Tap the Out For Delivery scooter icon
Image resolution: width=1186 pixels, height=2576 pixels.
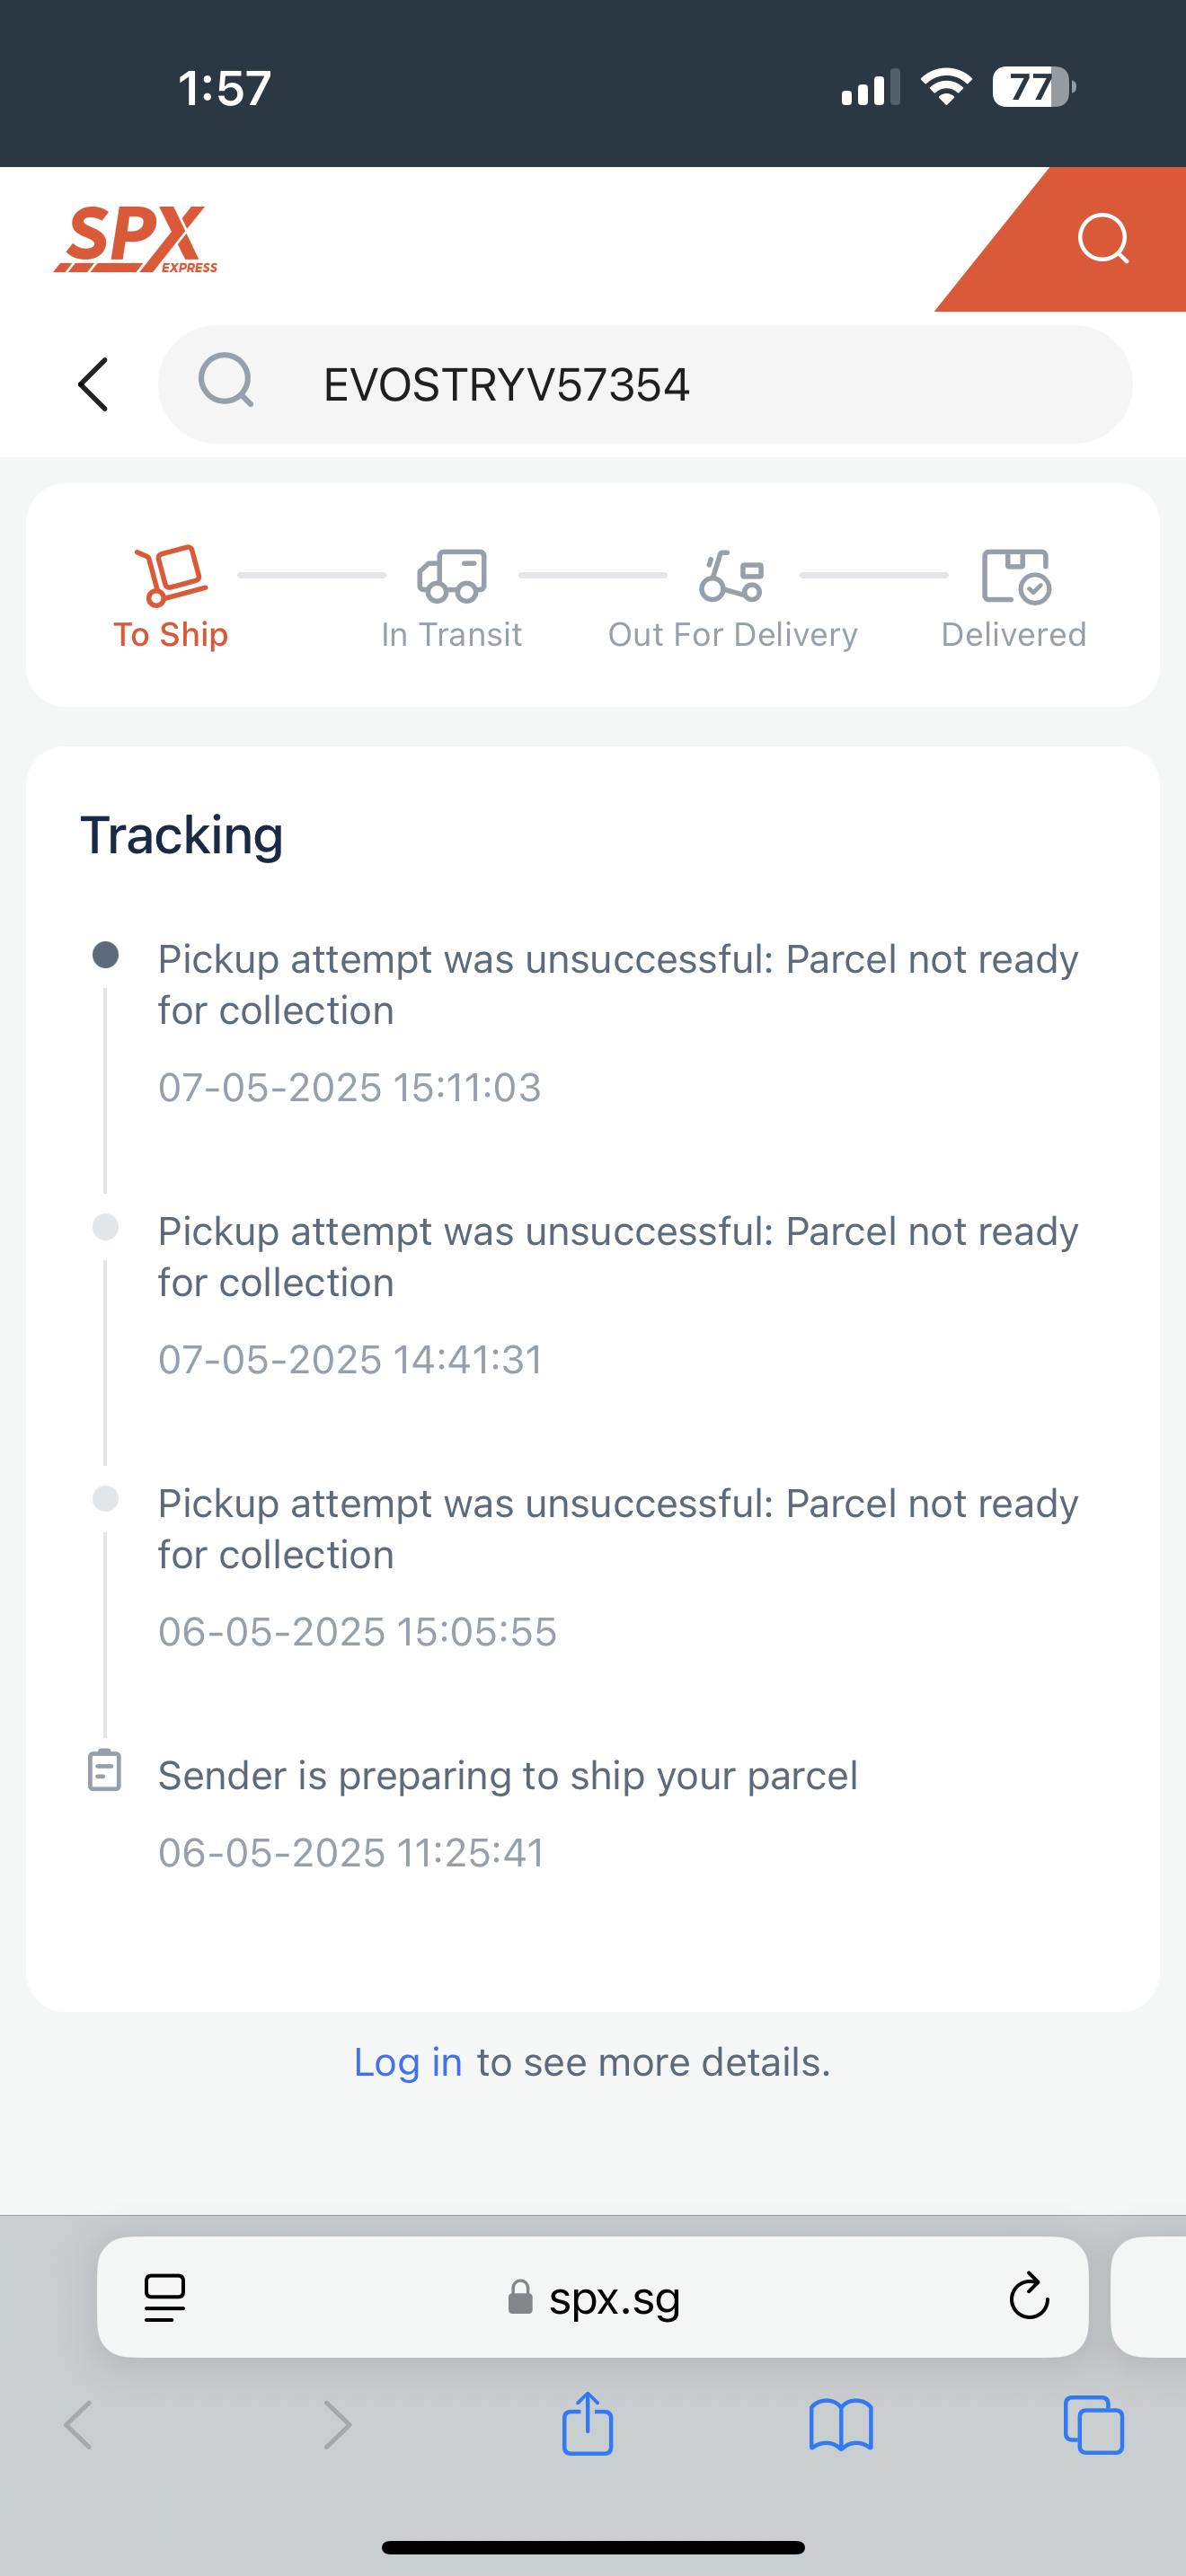point(732,576)
